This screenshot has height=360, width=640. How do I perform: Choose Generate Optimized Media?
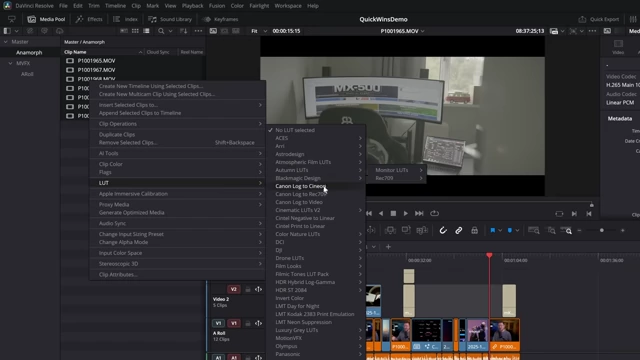131,213
